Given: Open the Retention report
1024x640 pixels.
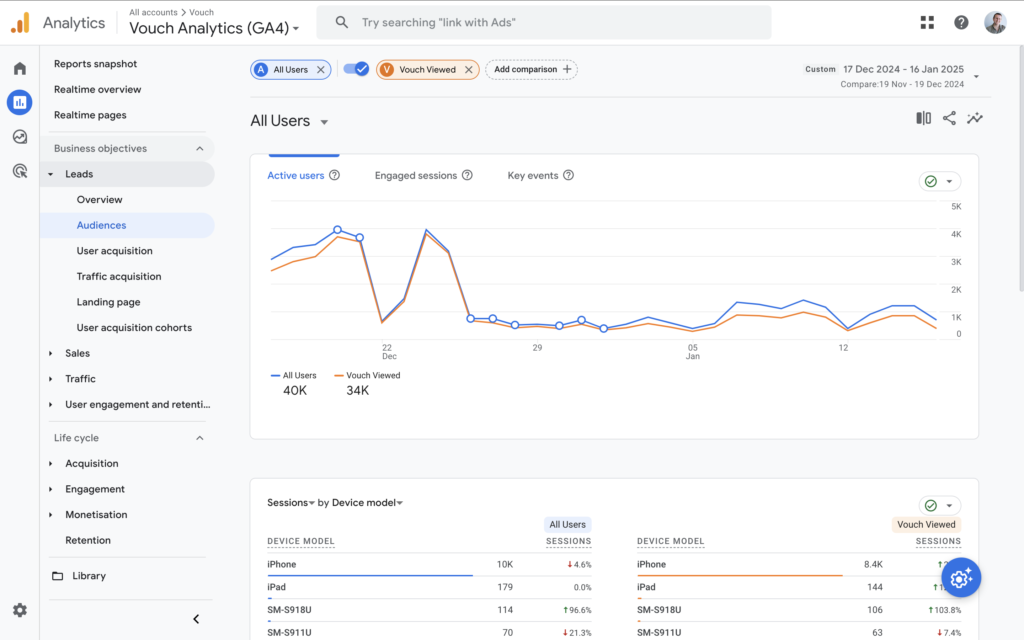Looking at the screenshot, I should 88,540.
